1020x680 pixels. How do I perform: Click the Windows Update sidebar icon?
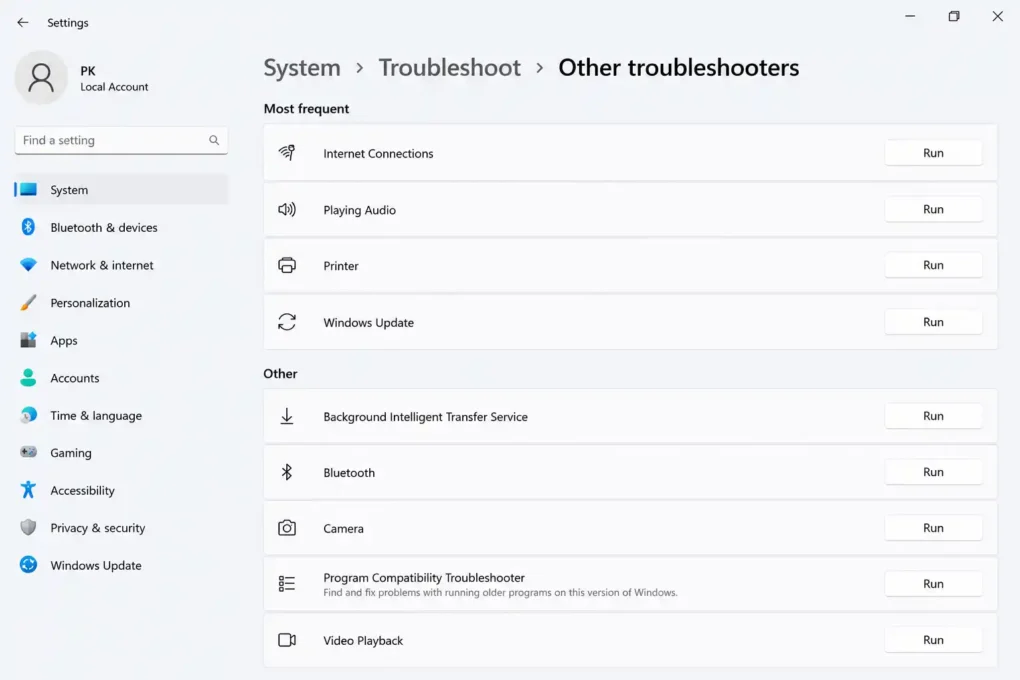coord(28,565)
